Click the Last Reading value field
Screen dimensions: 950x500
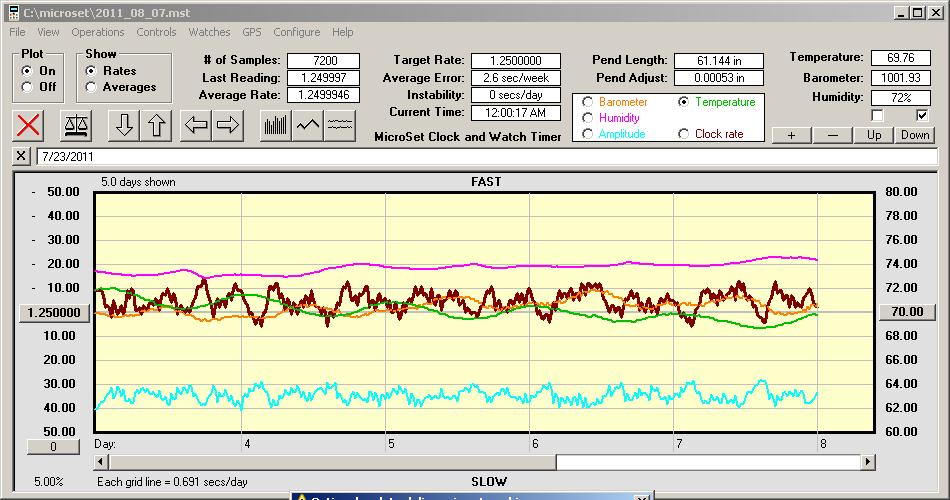point(324,78)
